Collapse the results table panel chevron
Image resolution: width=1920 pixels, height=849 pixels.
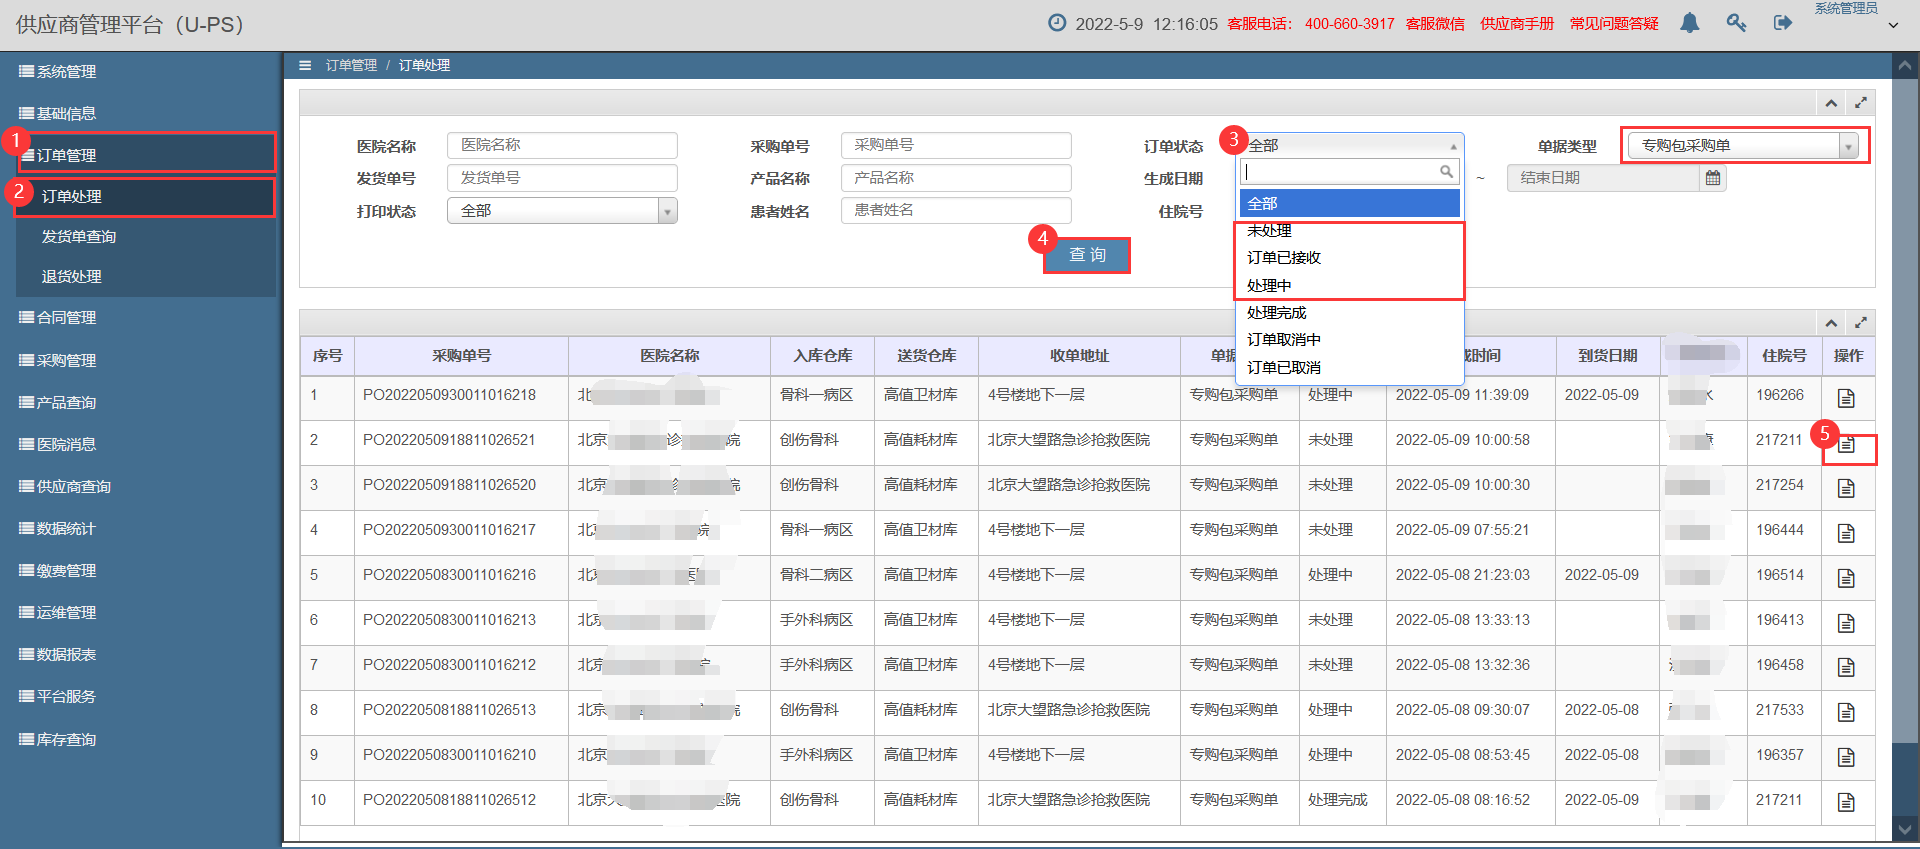(x=1831, y=323)
